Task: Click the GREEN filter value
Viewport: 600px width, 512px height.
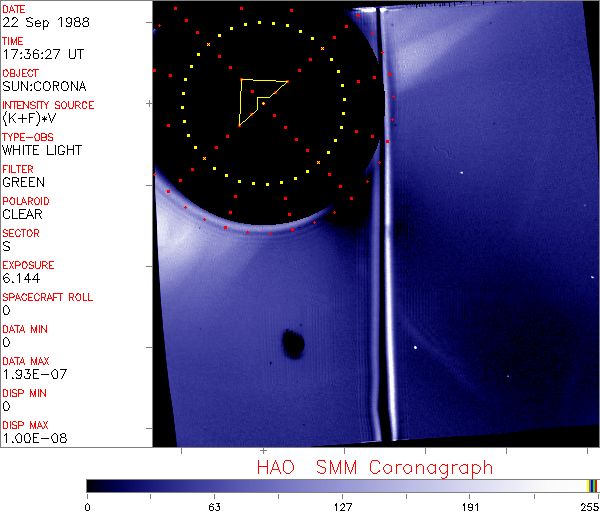Action: [x=24, y=182]
